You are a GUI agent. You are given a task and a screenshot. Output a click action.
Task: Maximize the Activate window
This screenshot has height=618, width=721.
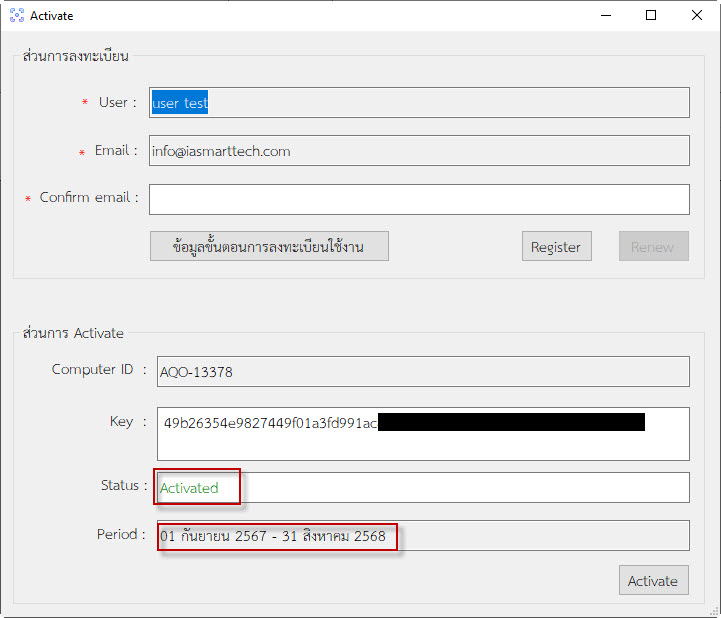651,15
